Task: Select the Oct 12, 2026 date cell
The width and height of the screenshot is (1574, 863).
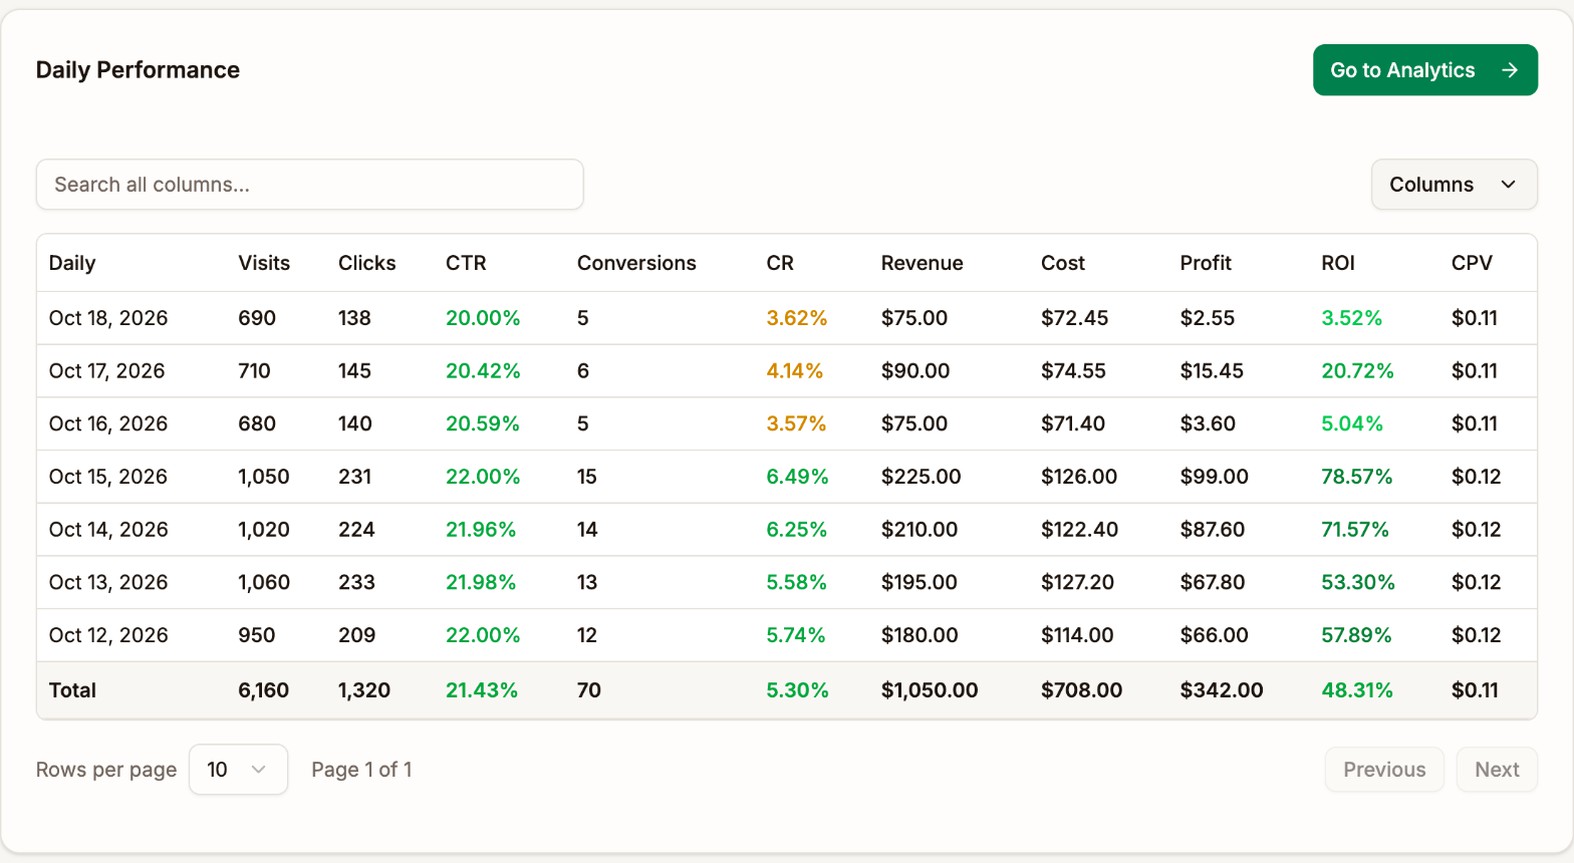Action: (x=108, y=636)
